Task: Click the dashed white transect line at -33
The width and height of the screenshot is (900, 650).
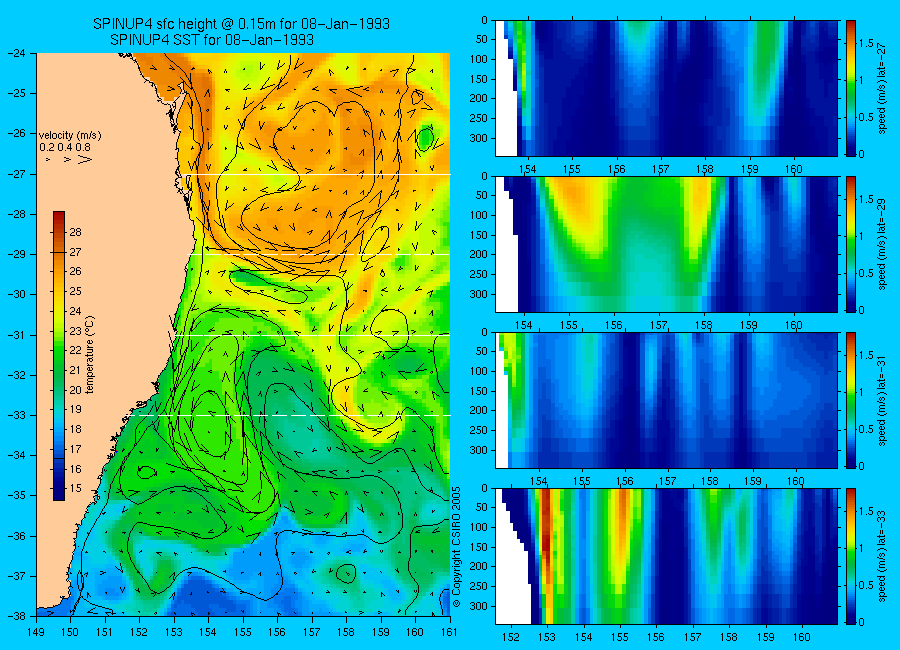Action: [x=293, y=415]
